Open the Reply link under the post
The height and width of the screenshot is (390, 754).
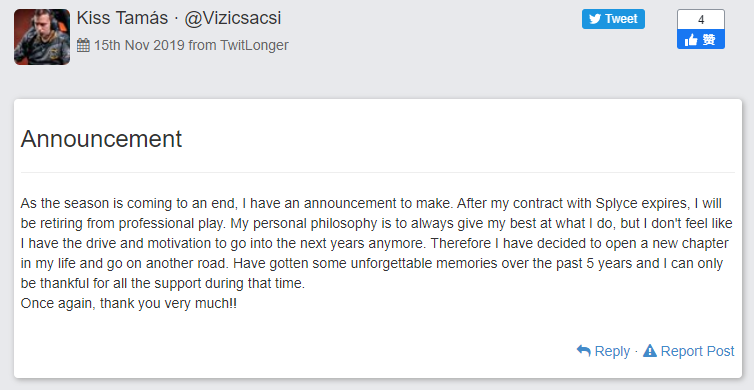click(612, 351)
